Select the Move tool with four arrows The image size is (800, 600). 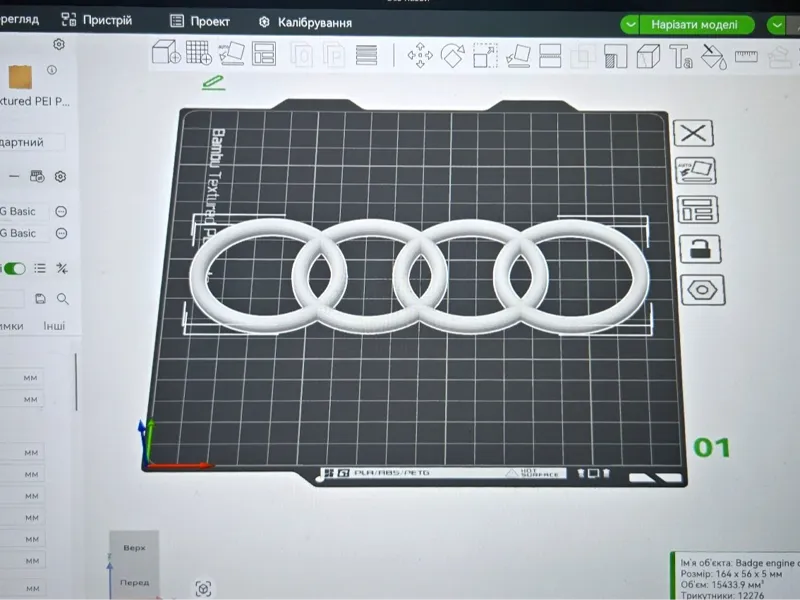pos(420,55)
